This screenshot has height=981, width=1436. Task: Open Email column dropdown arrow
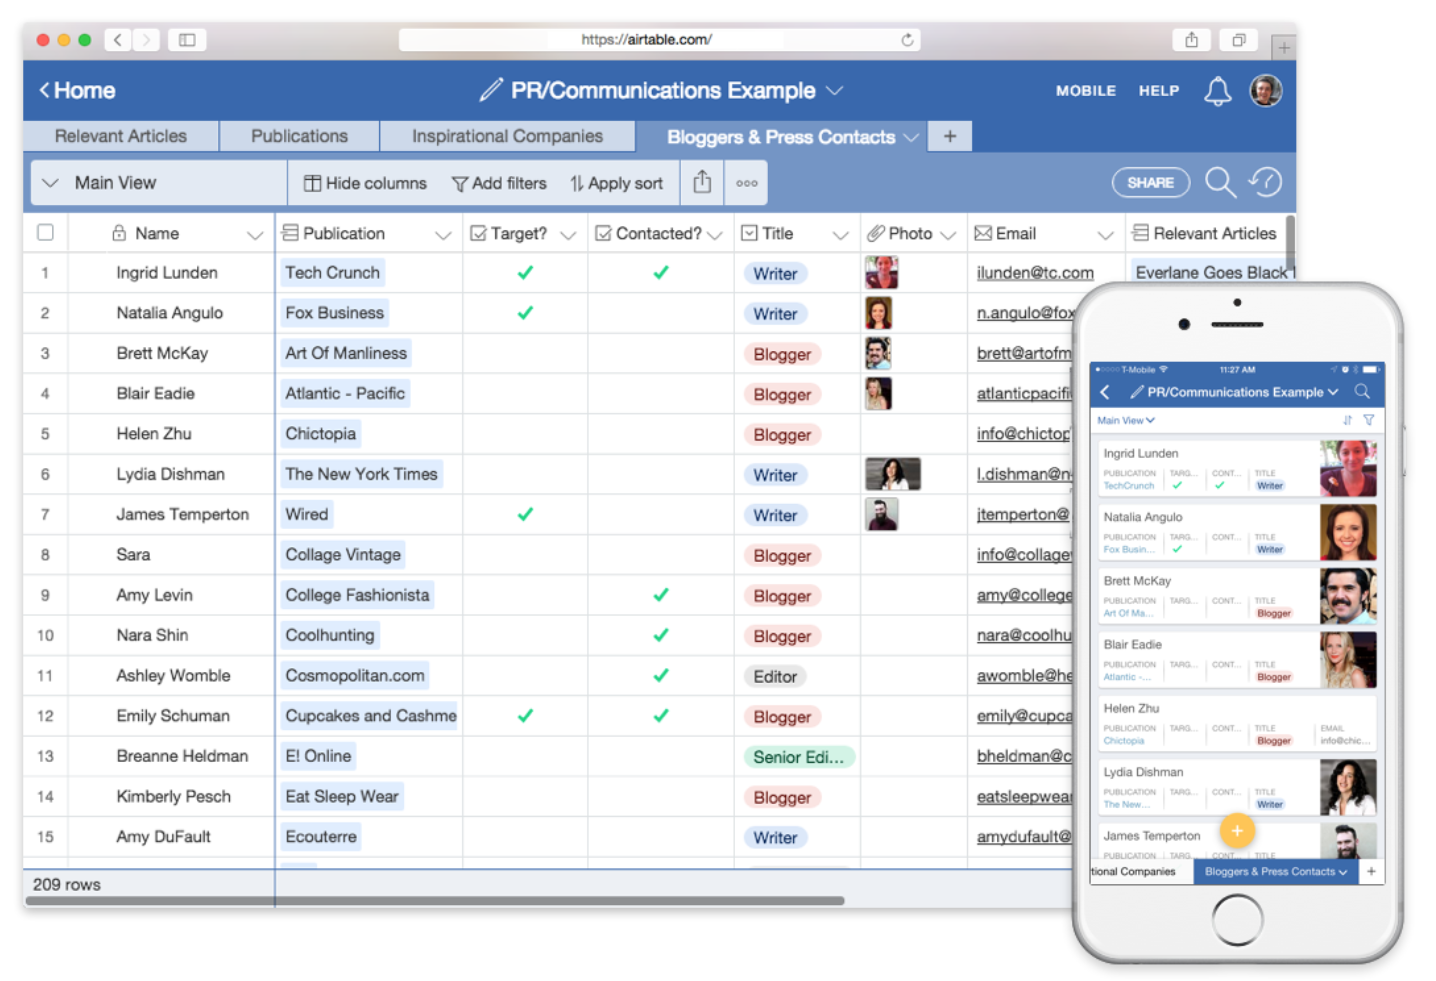(x=1105, y=235)
